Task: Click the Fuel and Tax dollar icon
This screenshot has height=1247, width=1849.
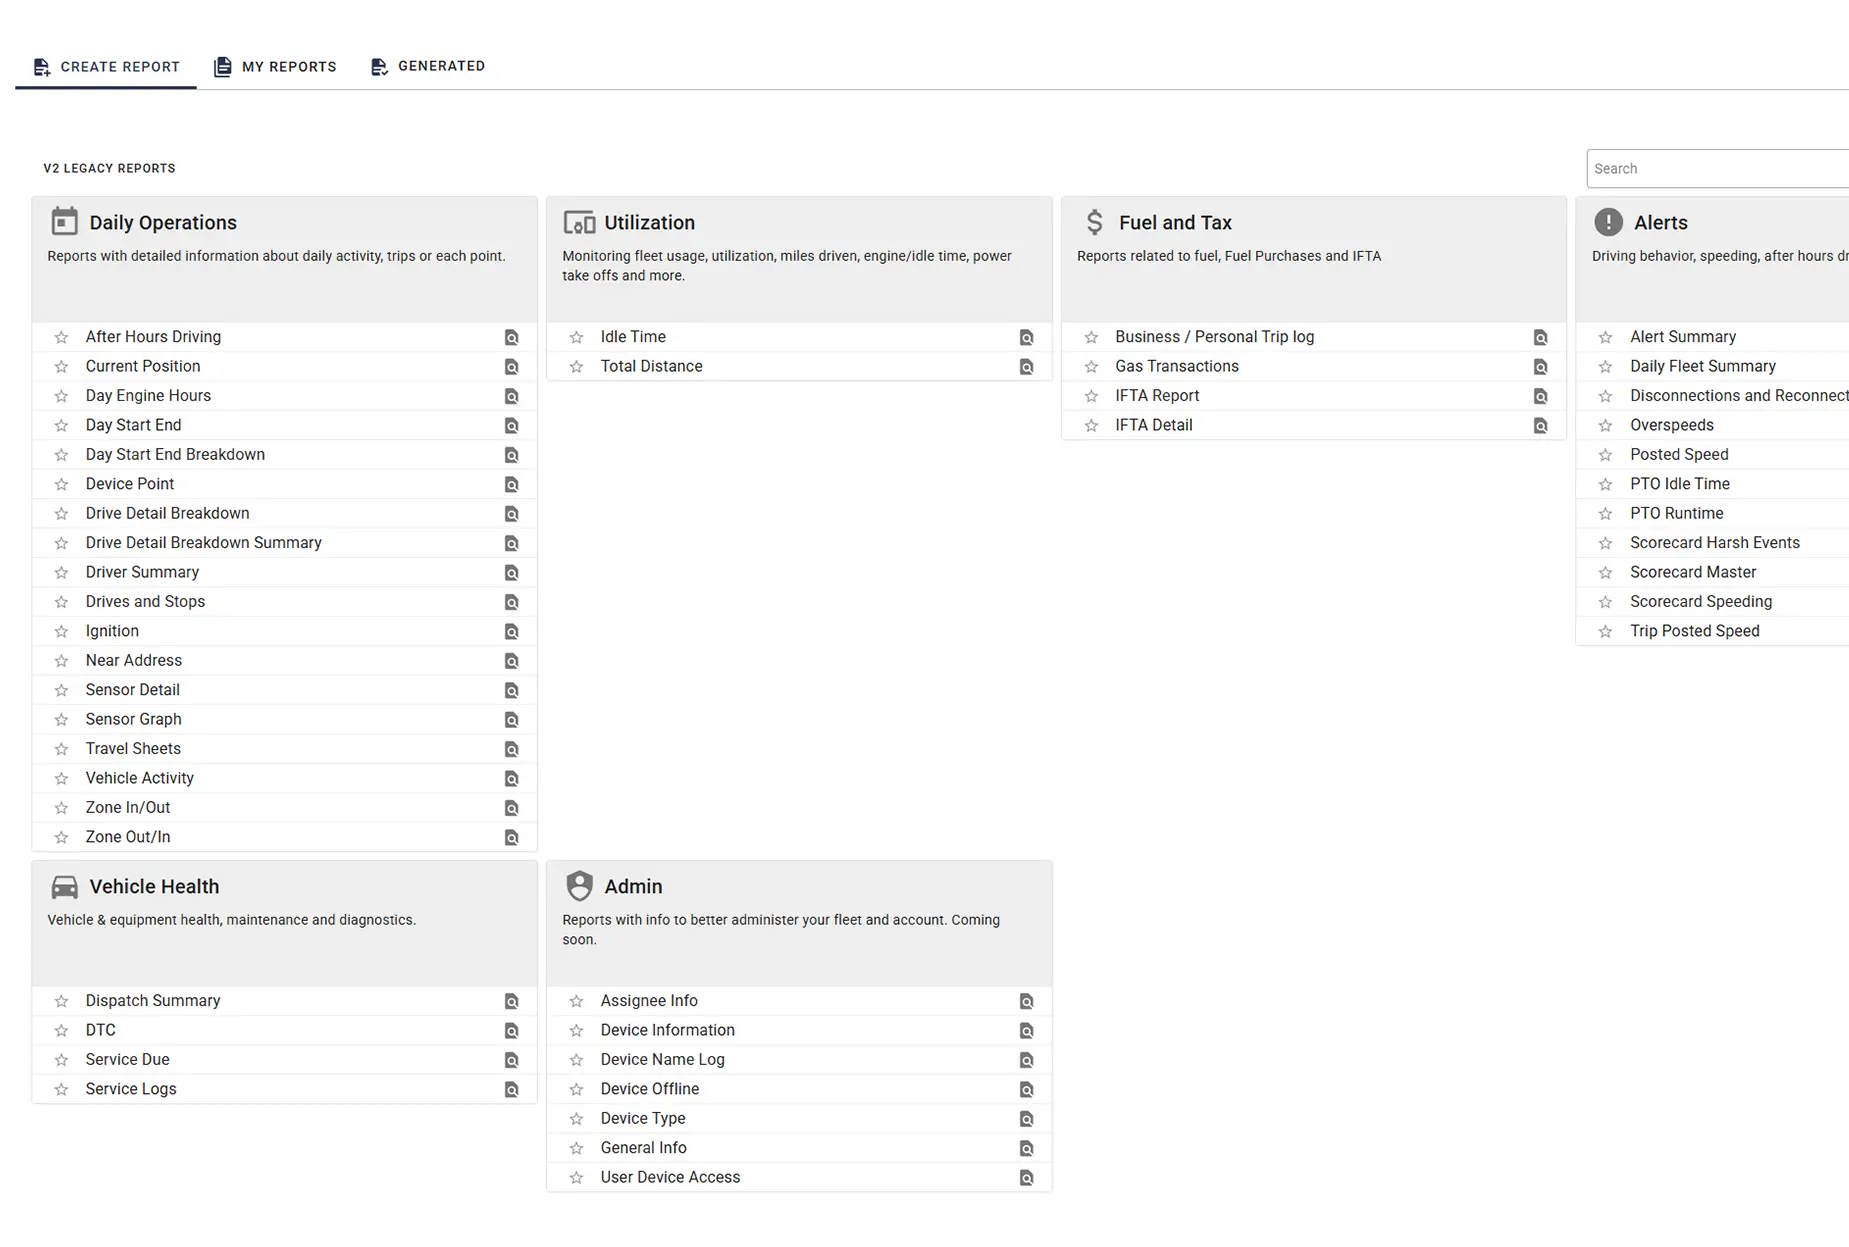Action: pos(1094,222)
